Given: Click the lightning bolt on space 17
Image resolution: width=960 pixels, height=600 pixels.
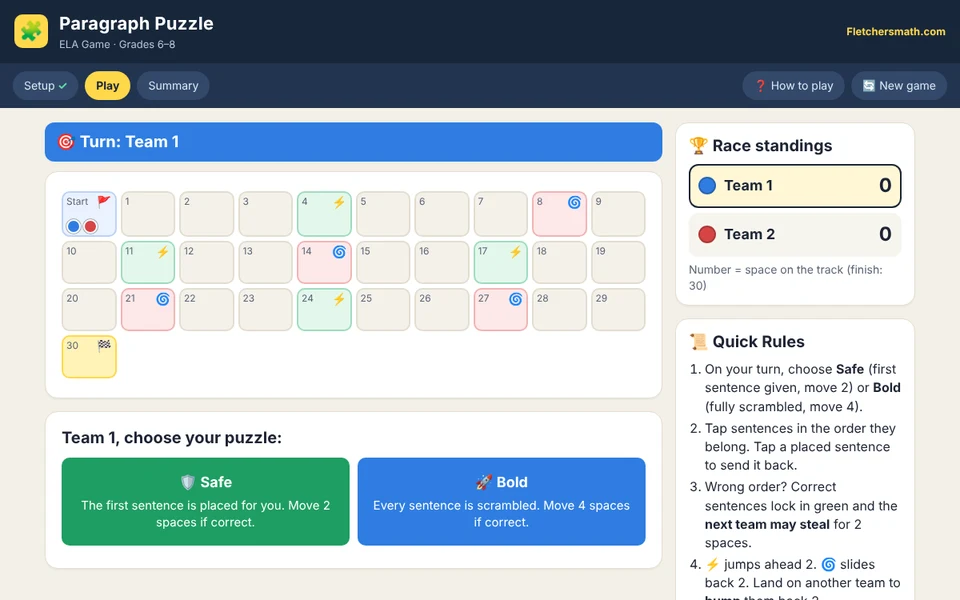Looking at the screenshot, I should 516,252.
